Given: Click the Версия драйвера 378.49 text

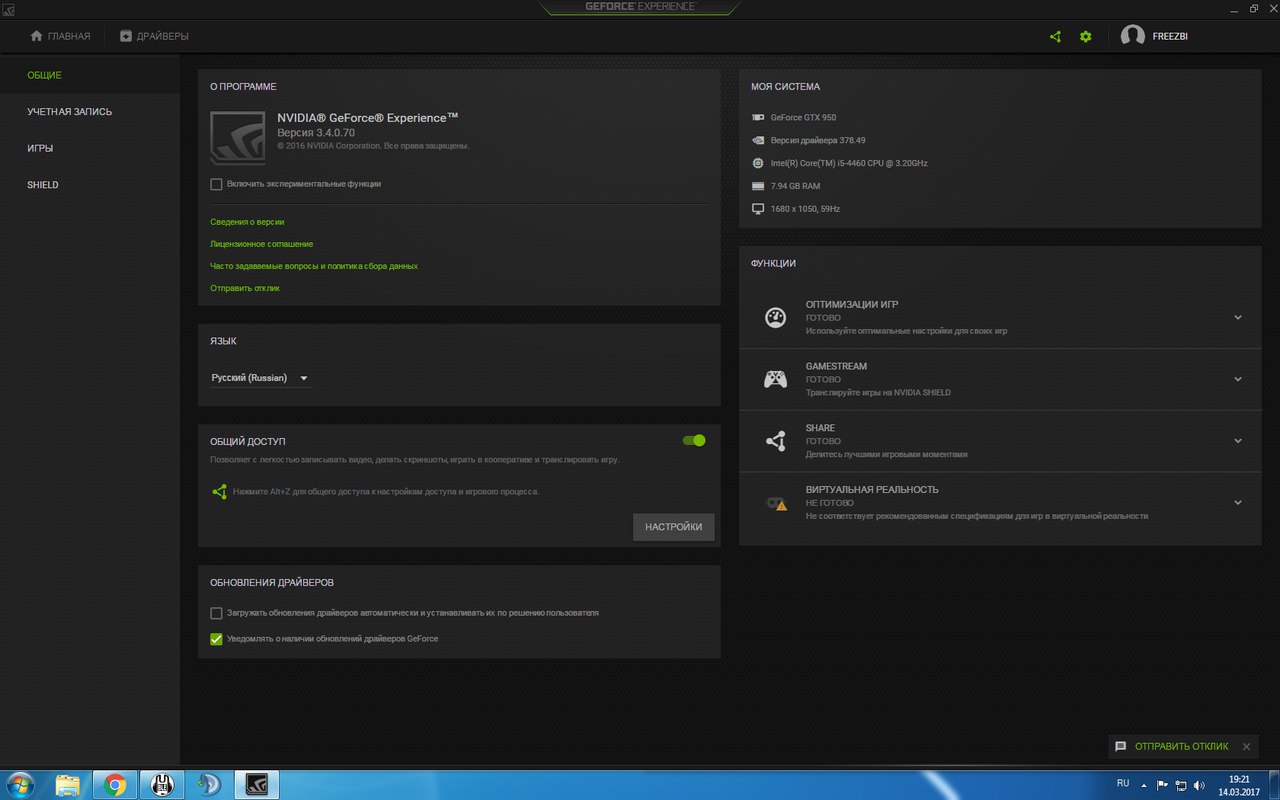Looking at the screenshot, I should coord(818,140).
